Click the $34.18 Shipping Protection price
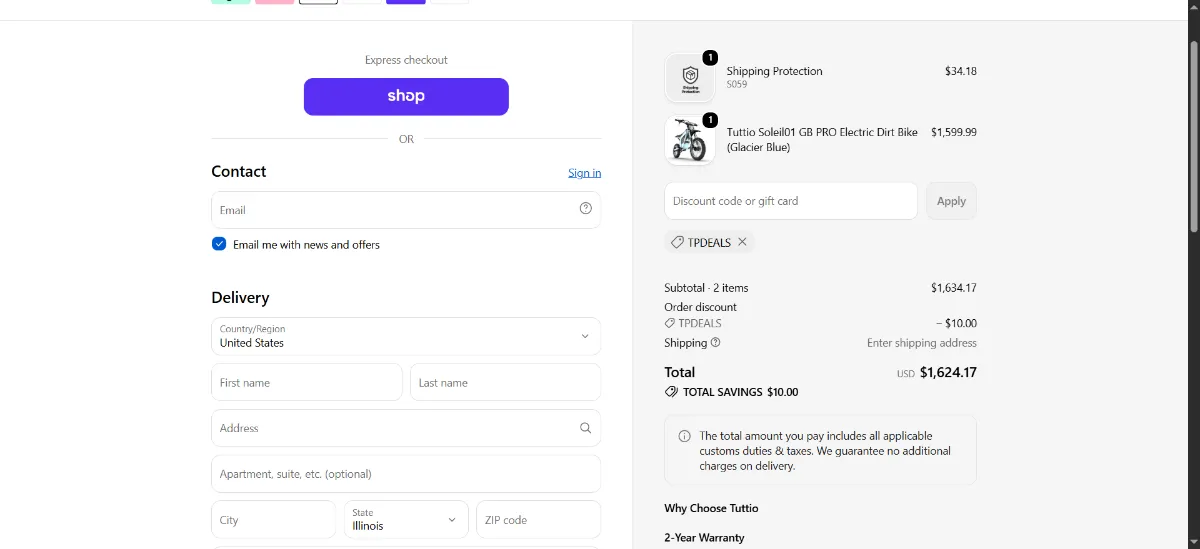Screen dimensions: 1200x549 coord(961,71)
